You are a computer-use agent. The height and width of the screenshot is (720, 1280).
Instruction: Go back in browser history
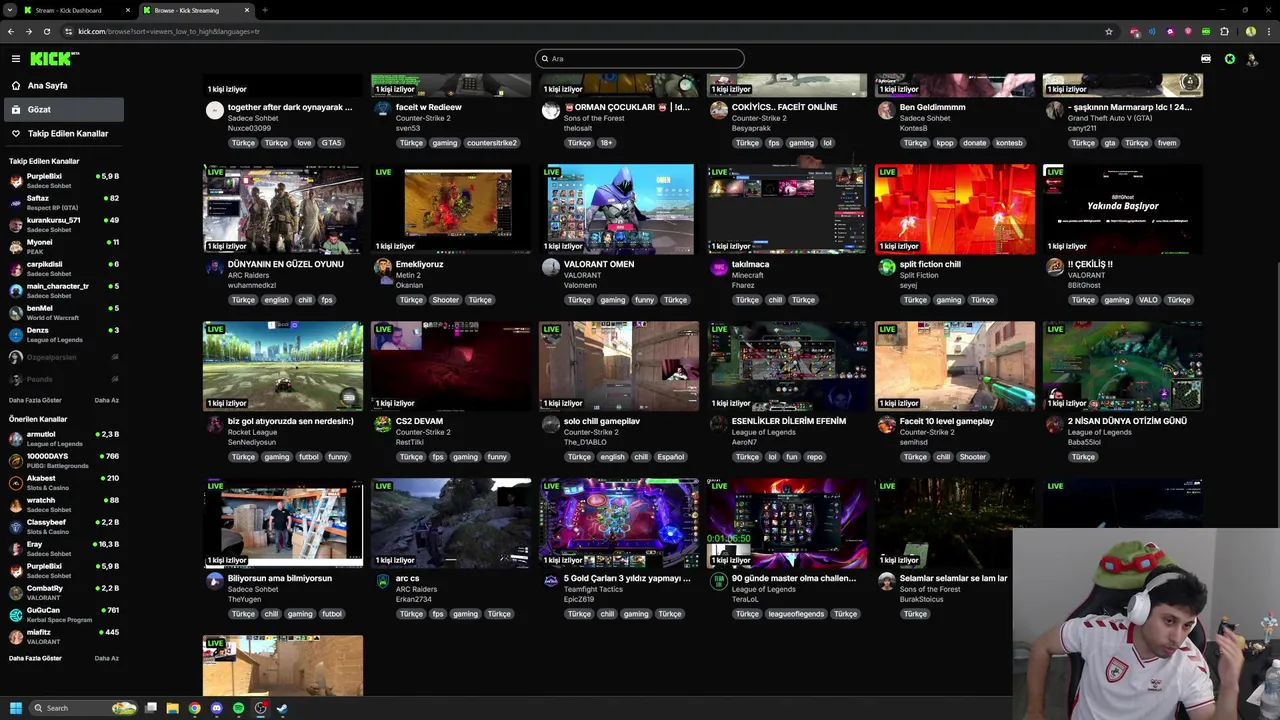pos(11,31)
